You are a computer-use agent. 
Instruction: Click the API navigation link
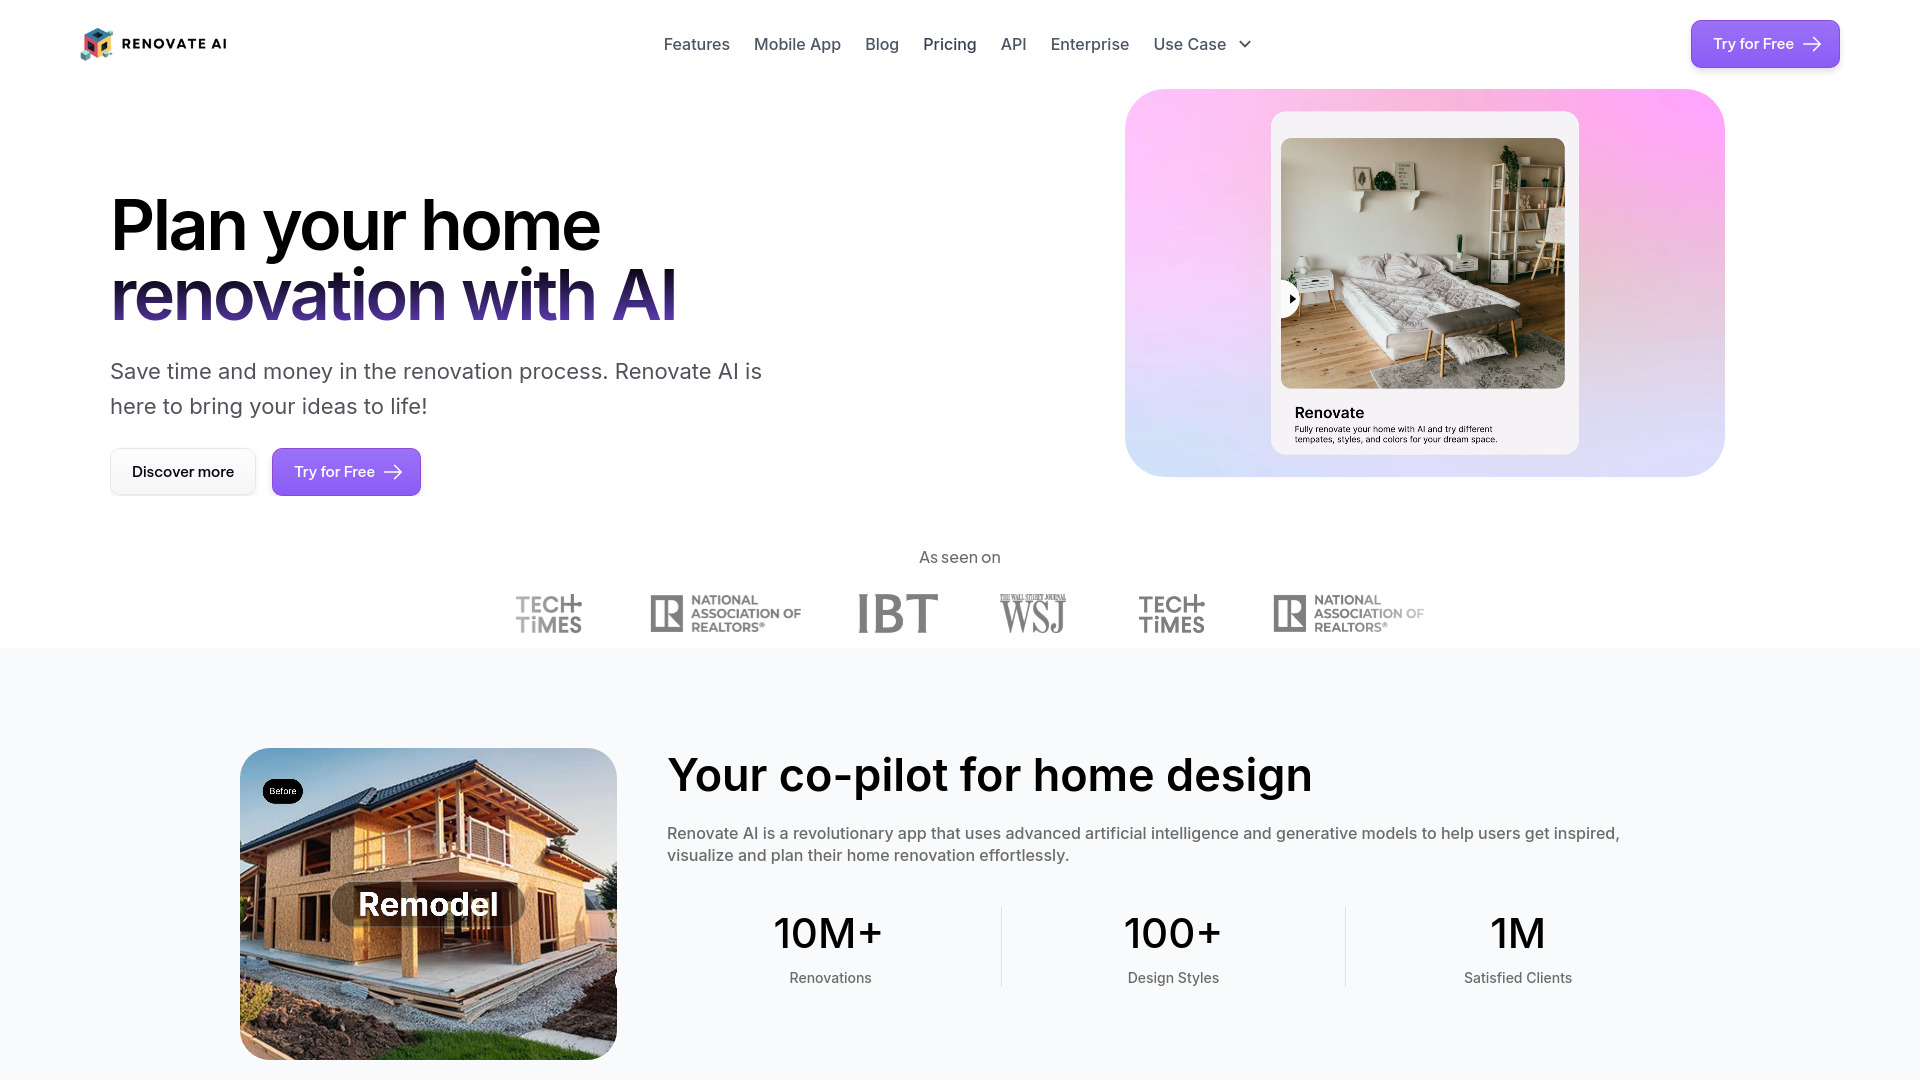coord(1013,44)
